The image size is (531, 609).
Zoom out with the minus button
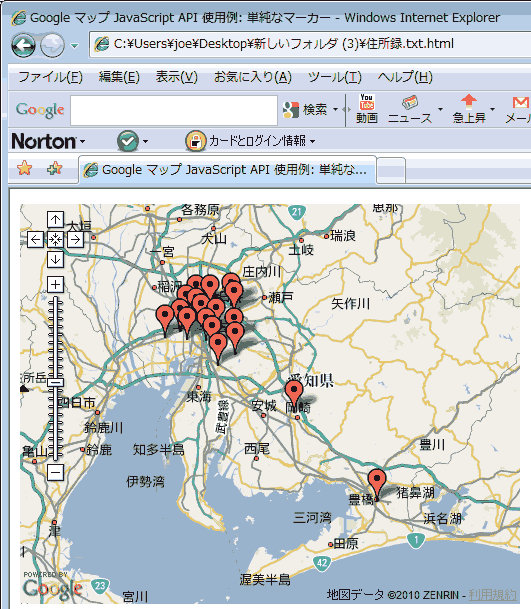click(x=55, y=473)
